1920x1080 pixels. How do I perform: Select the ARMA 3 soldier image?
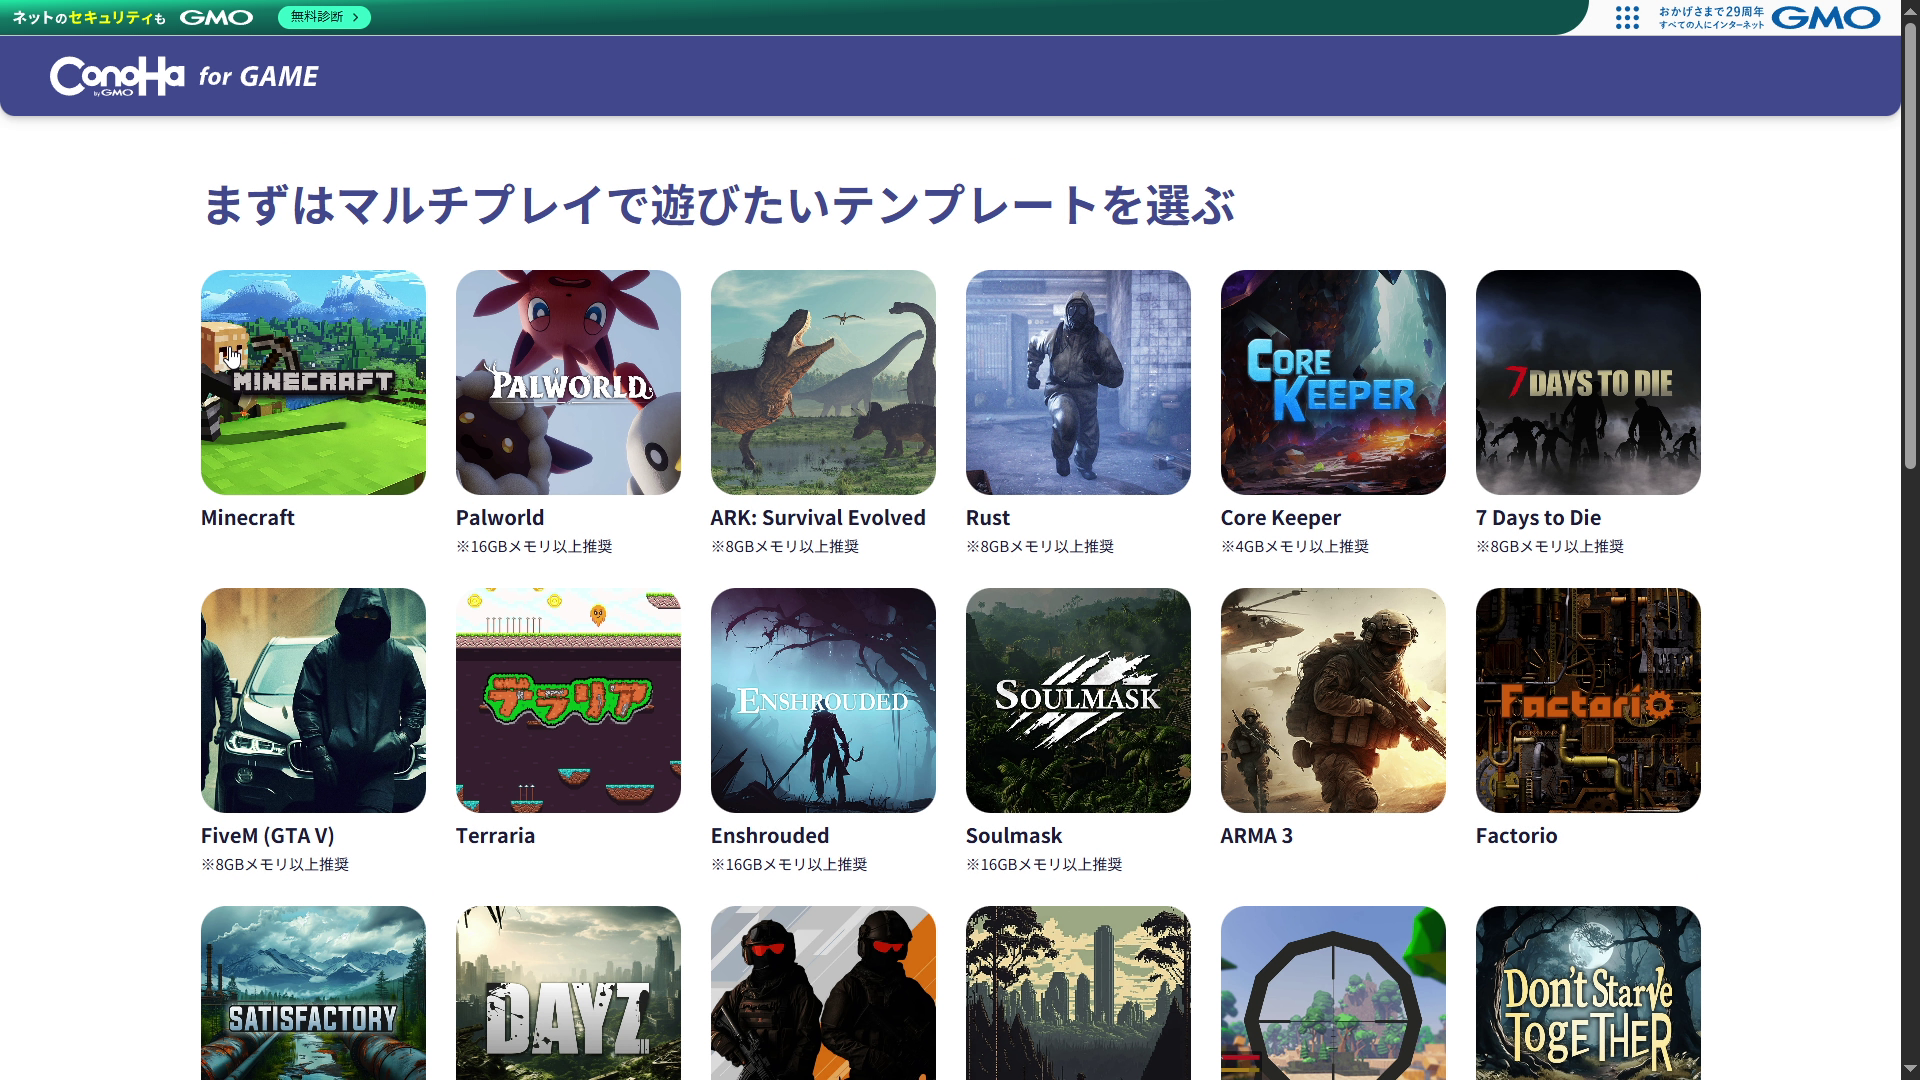pyautogui.click(x=1333, y=700)
